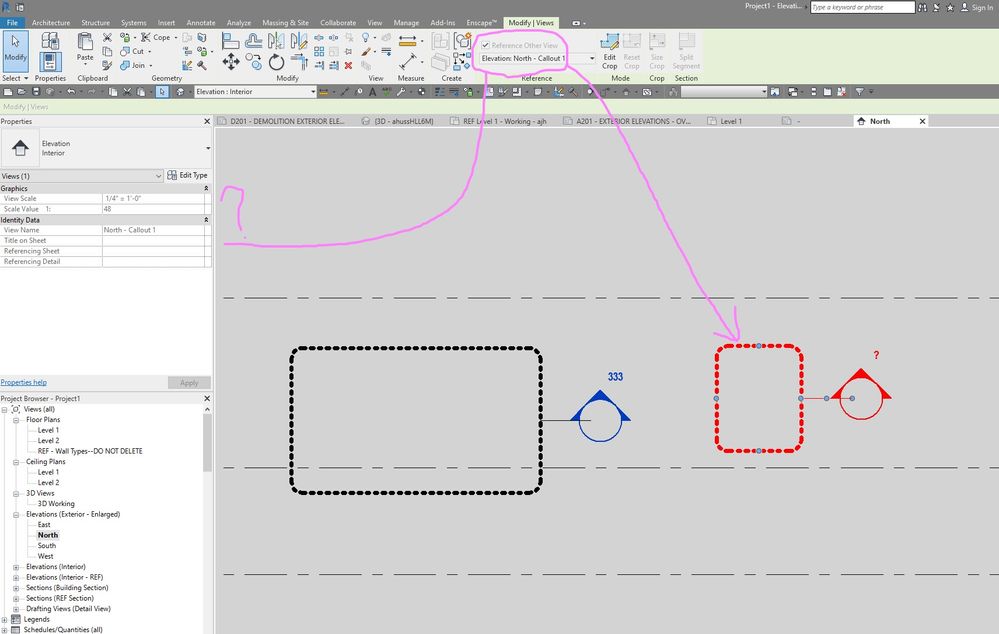
Task: Select Mirror - Draw Axis tool
Action: pyautogui.click(x=299, y=41)
